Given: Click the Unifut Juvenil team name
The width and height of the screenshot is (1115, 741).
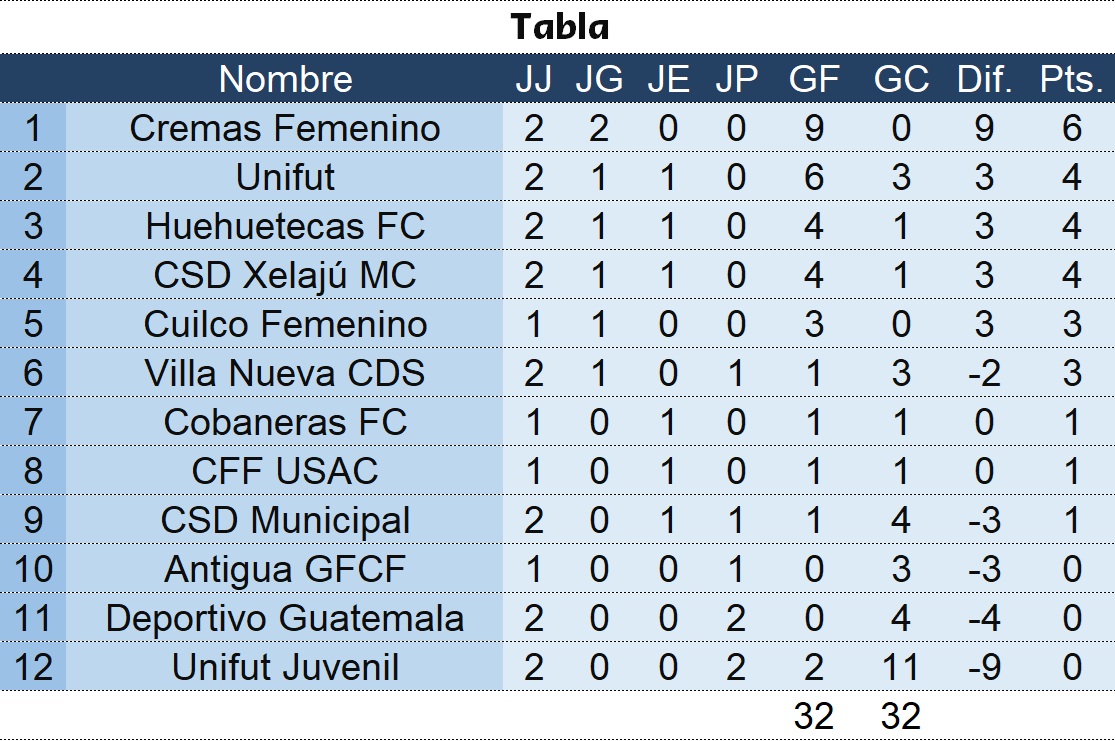Looking at the screenshot, I should tap(285, 667).
